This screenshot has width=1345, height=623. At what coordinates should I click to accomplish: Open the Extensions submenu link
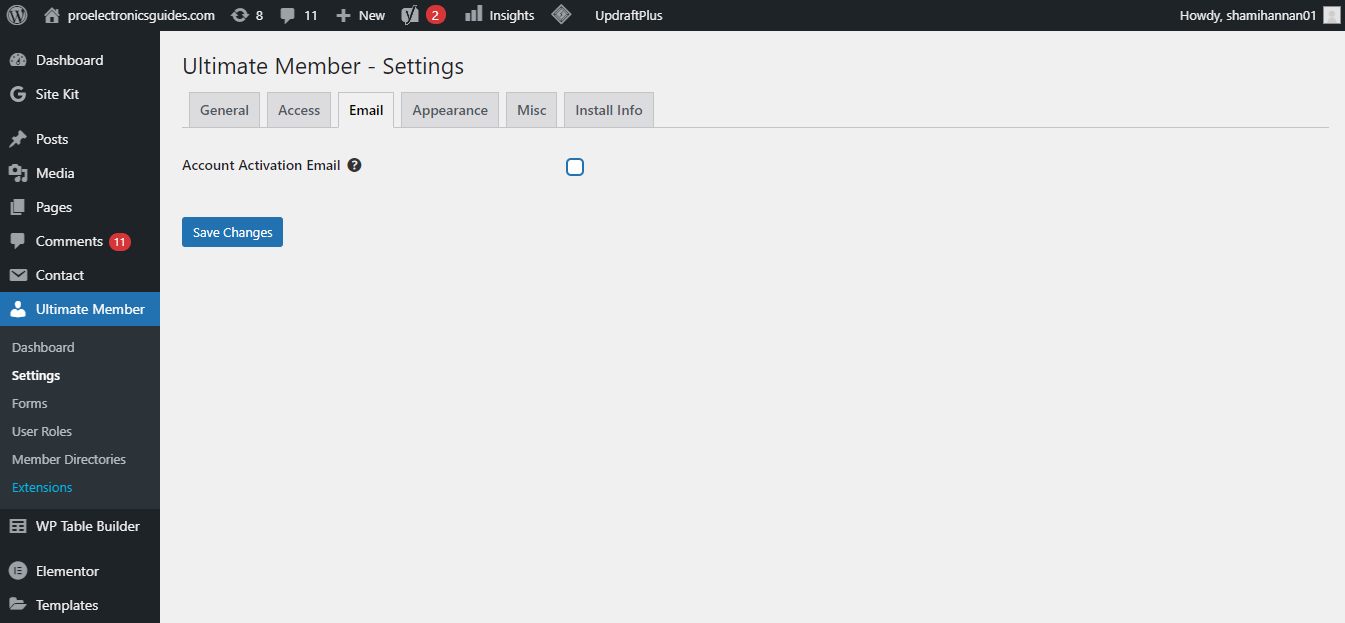(42, 487)
